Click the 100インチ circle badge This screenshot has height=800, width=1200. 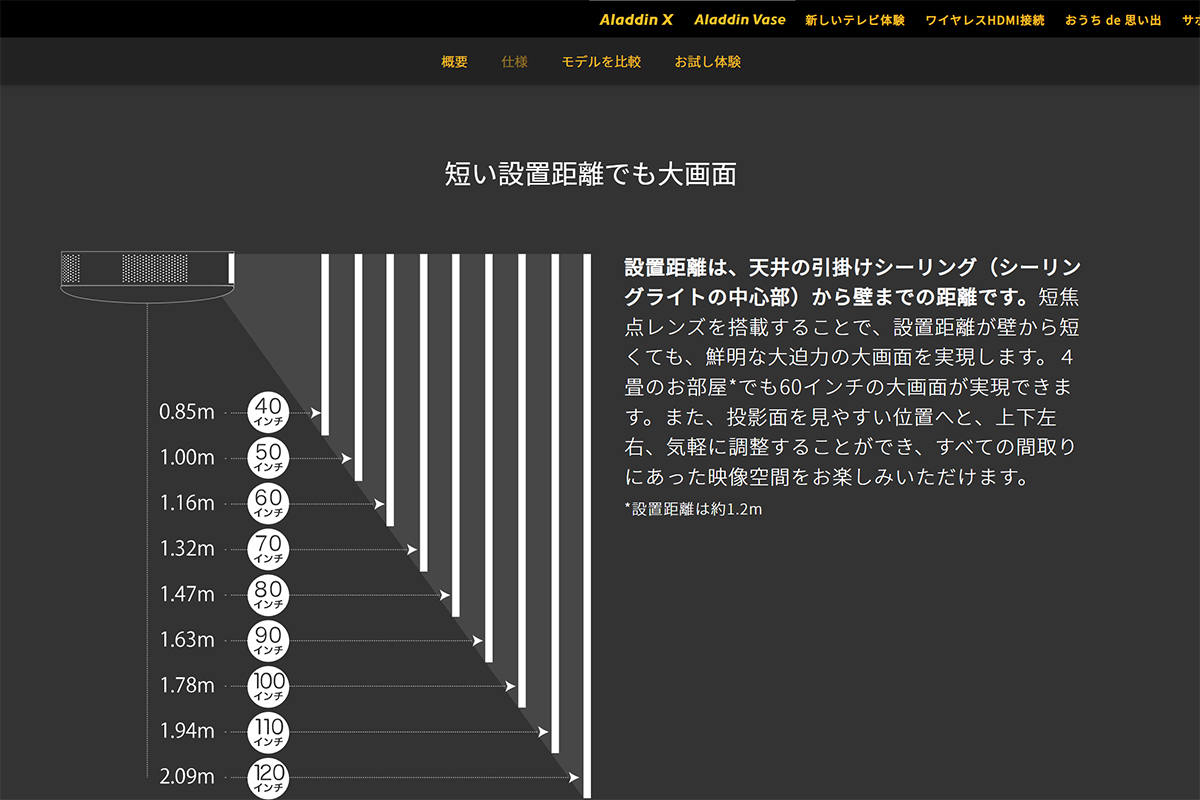(x=268, y=686)
